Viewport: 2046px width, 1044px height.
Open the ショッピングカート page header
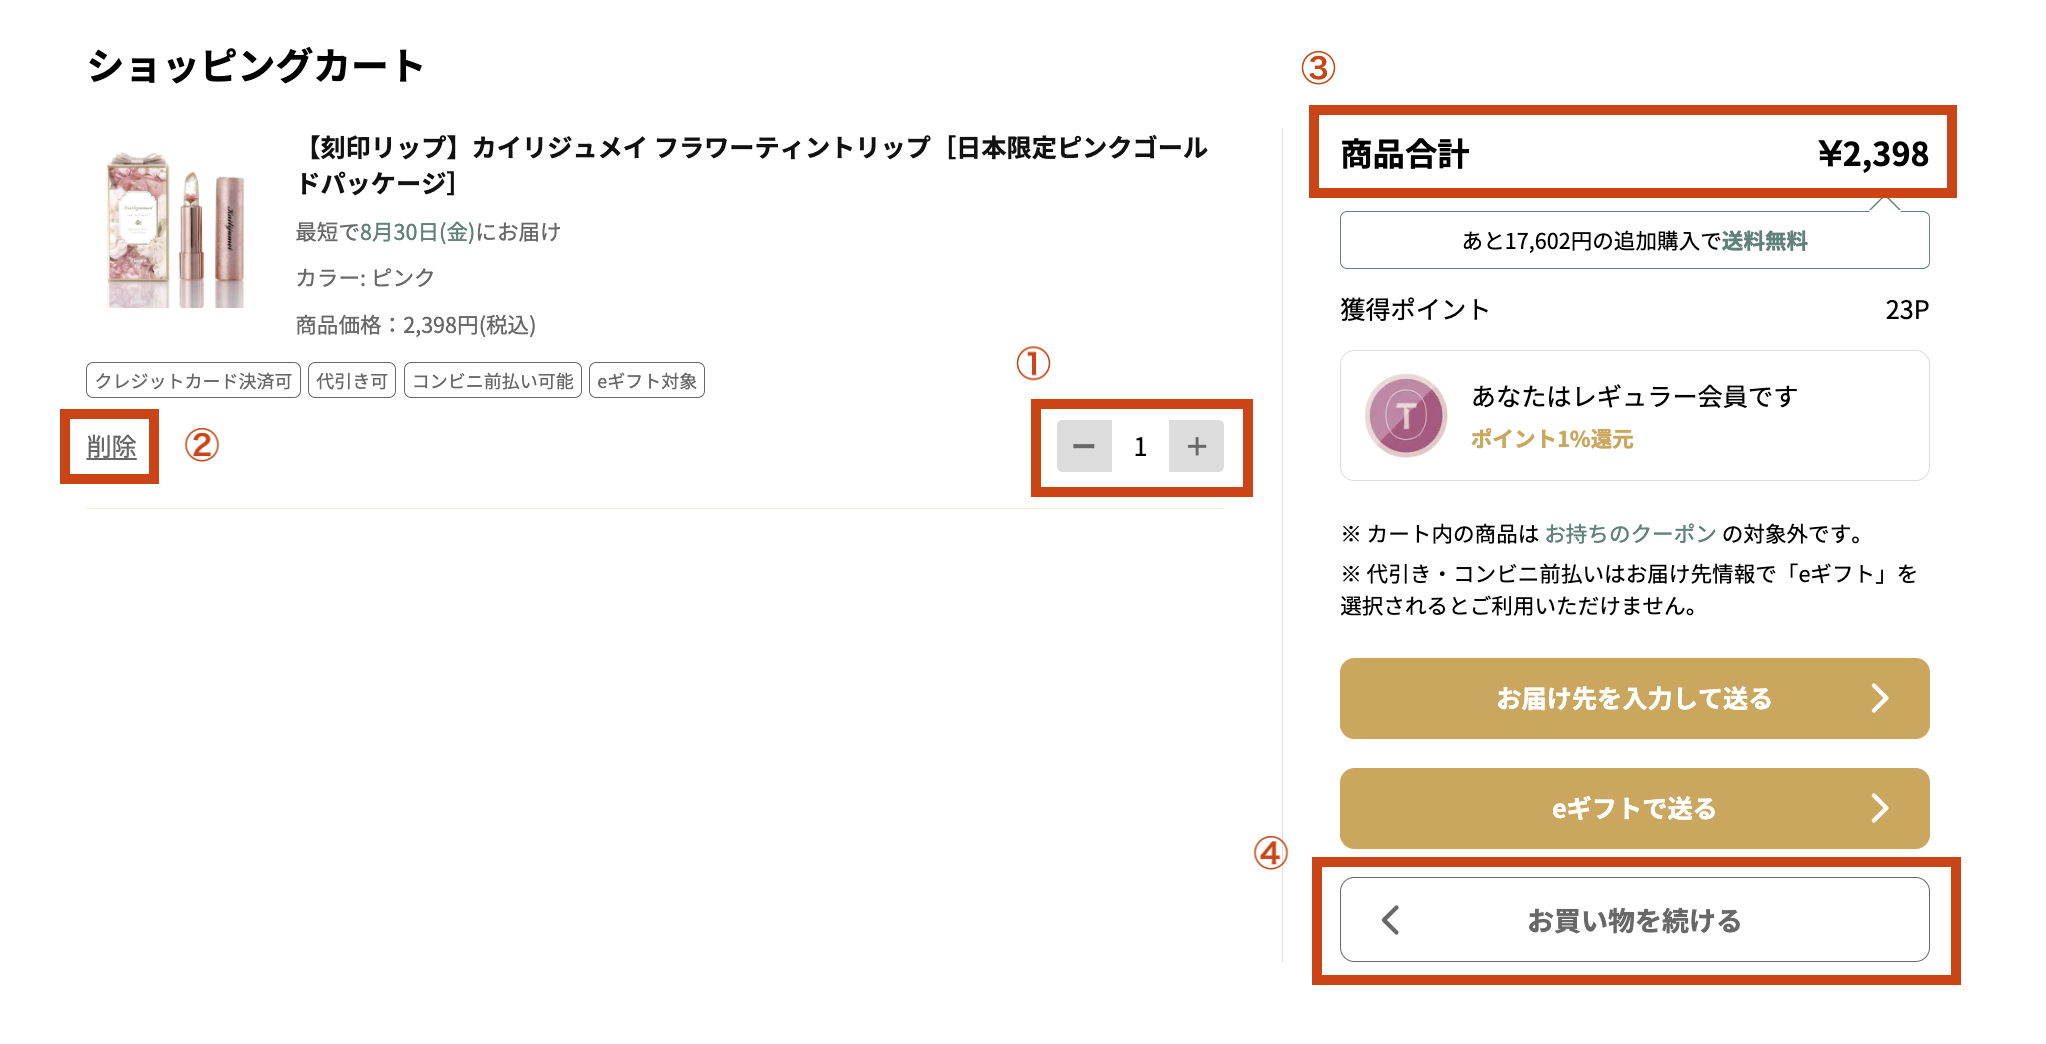point(256,64)
